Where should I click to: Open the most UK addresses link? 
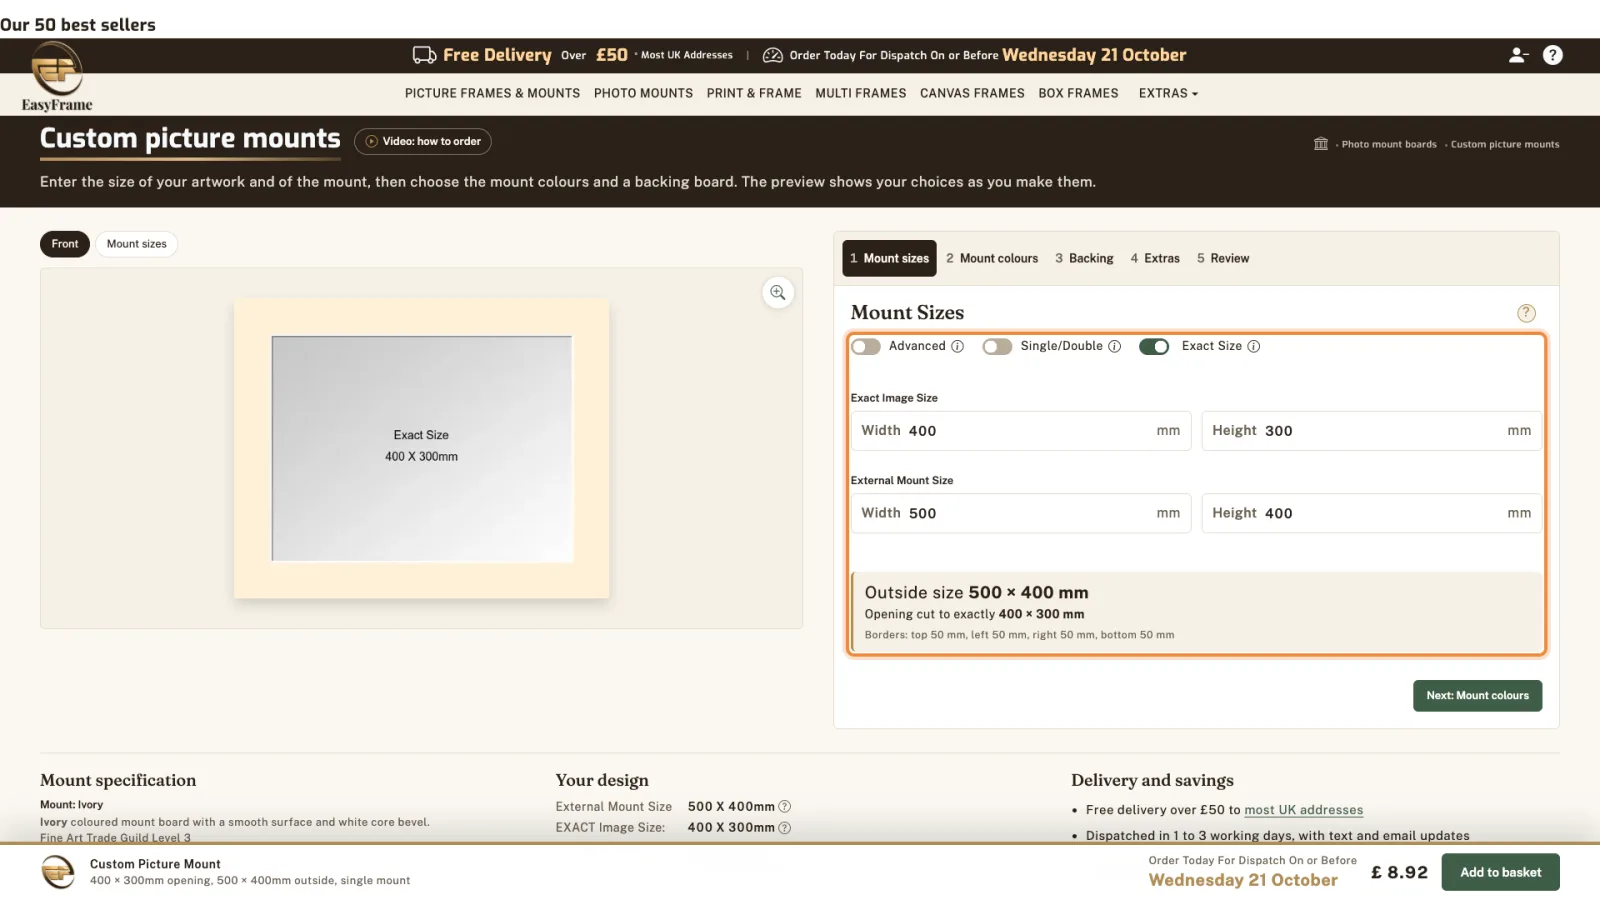pyautogui.click(x=1304, y=810)
